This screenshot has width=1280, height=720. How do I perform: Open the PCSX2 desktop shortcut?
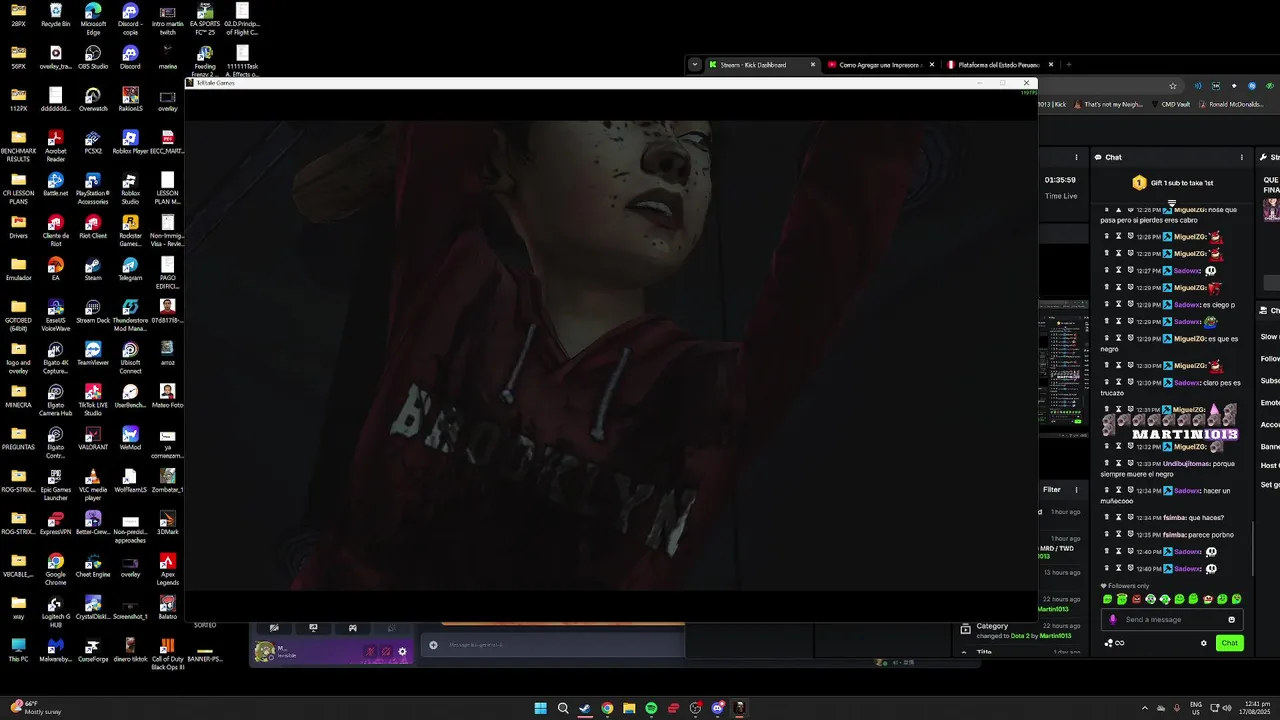click(93, 142)
